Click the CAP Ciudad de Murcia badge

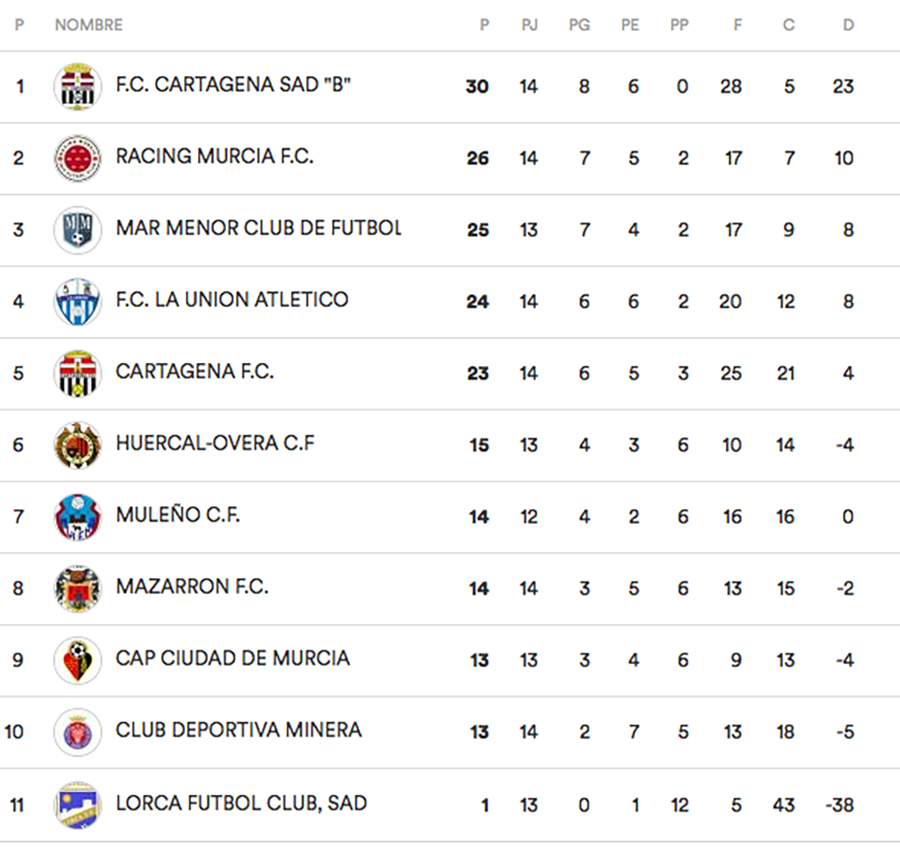[77, 660]
